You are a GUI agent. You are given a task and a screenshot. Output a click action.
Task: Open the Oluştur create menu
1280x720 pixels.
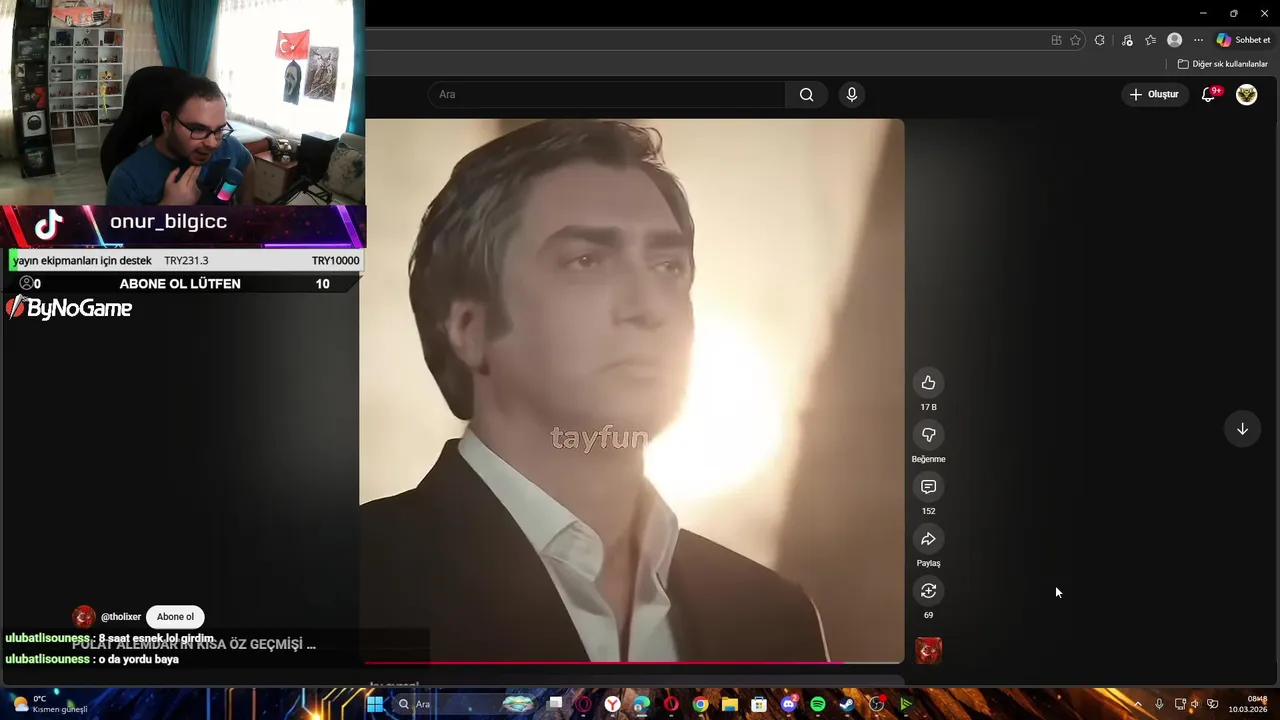click(x=1154, y=94)
